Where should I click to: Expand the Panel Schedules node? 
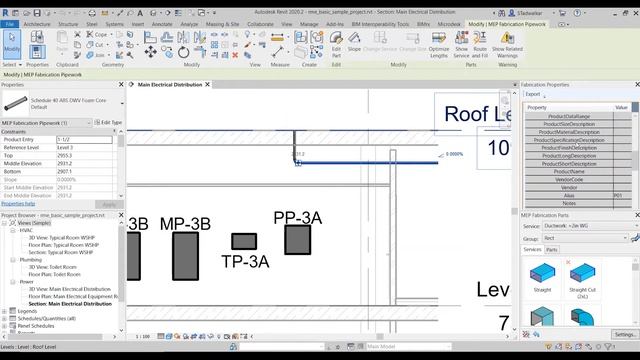(4, 326)
